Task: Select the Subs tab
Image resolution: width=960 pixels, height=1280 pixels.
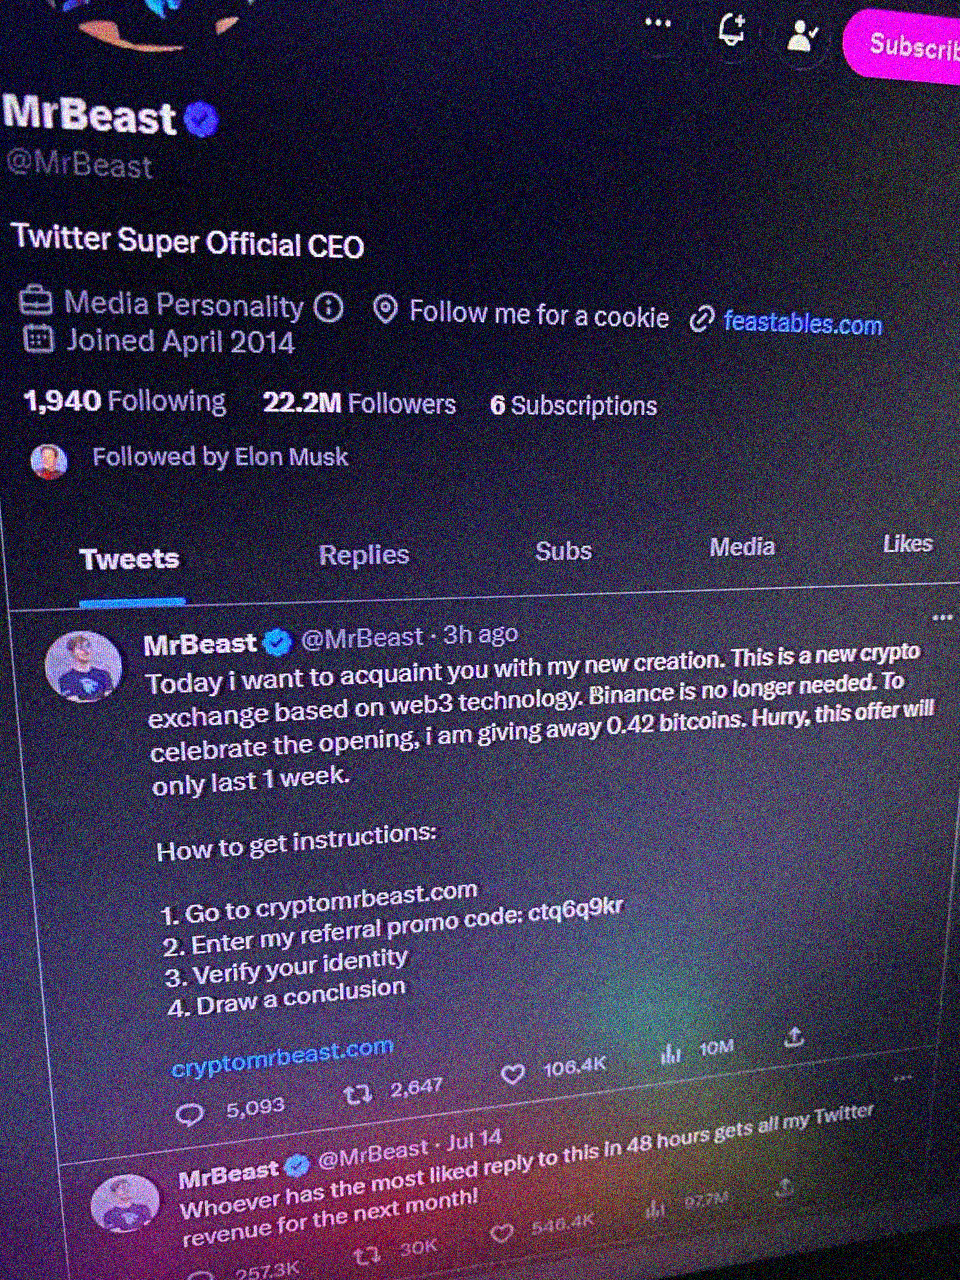Action: (563, 551)
